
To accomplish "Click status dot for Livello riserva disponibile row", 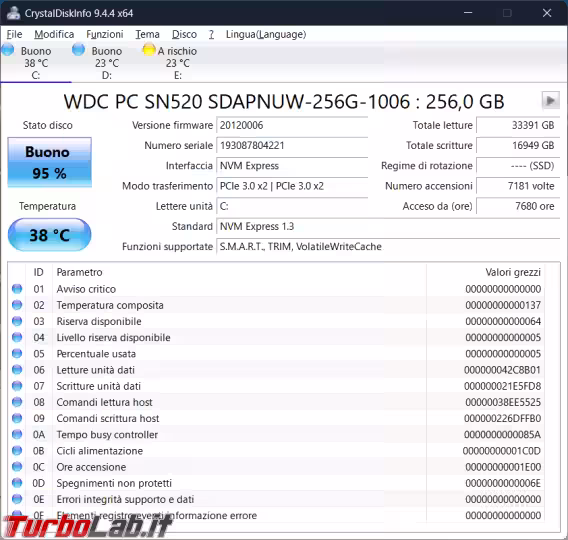I will (x=17, y=338).
